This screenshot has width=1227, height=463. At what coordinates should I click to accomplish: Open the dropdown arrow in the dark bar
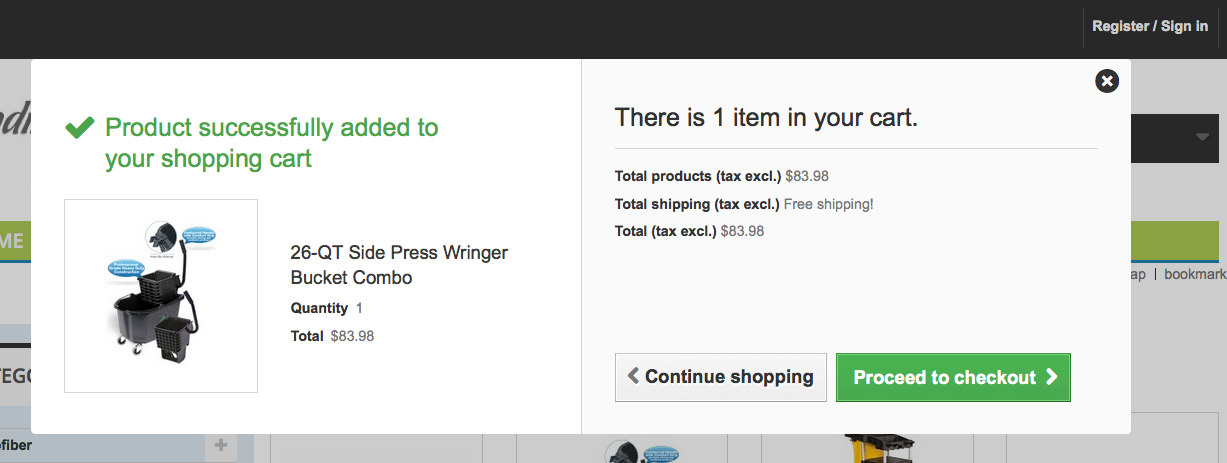[x=1202, y=137]
